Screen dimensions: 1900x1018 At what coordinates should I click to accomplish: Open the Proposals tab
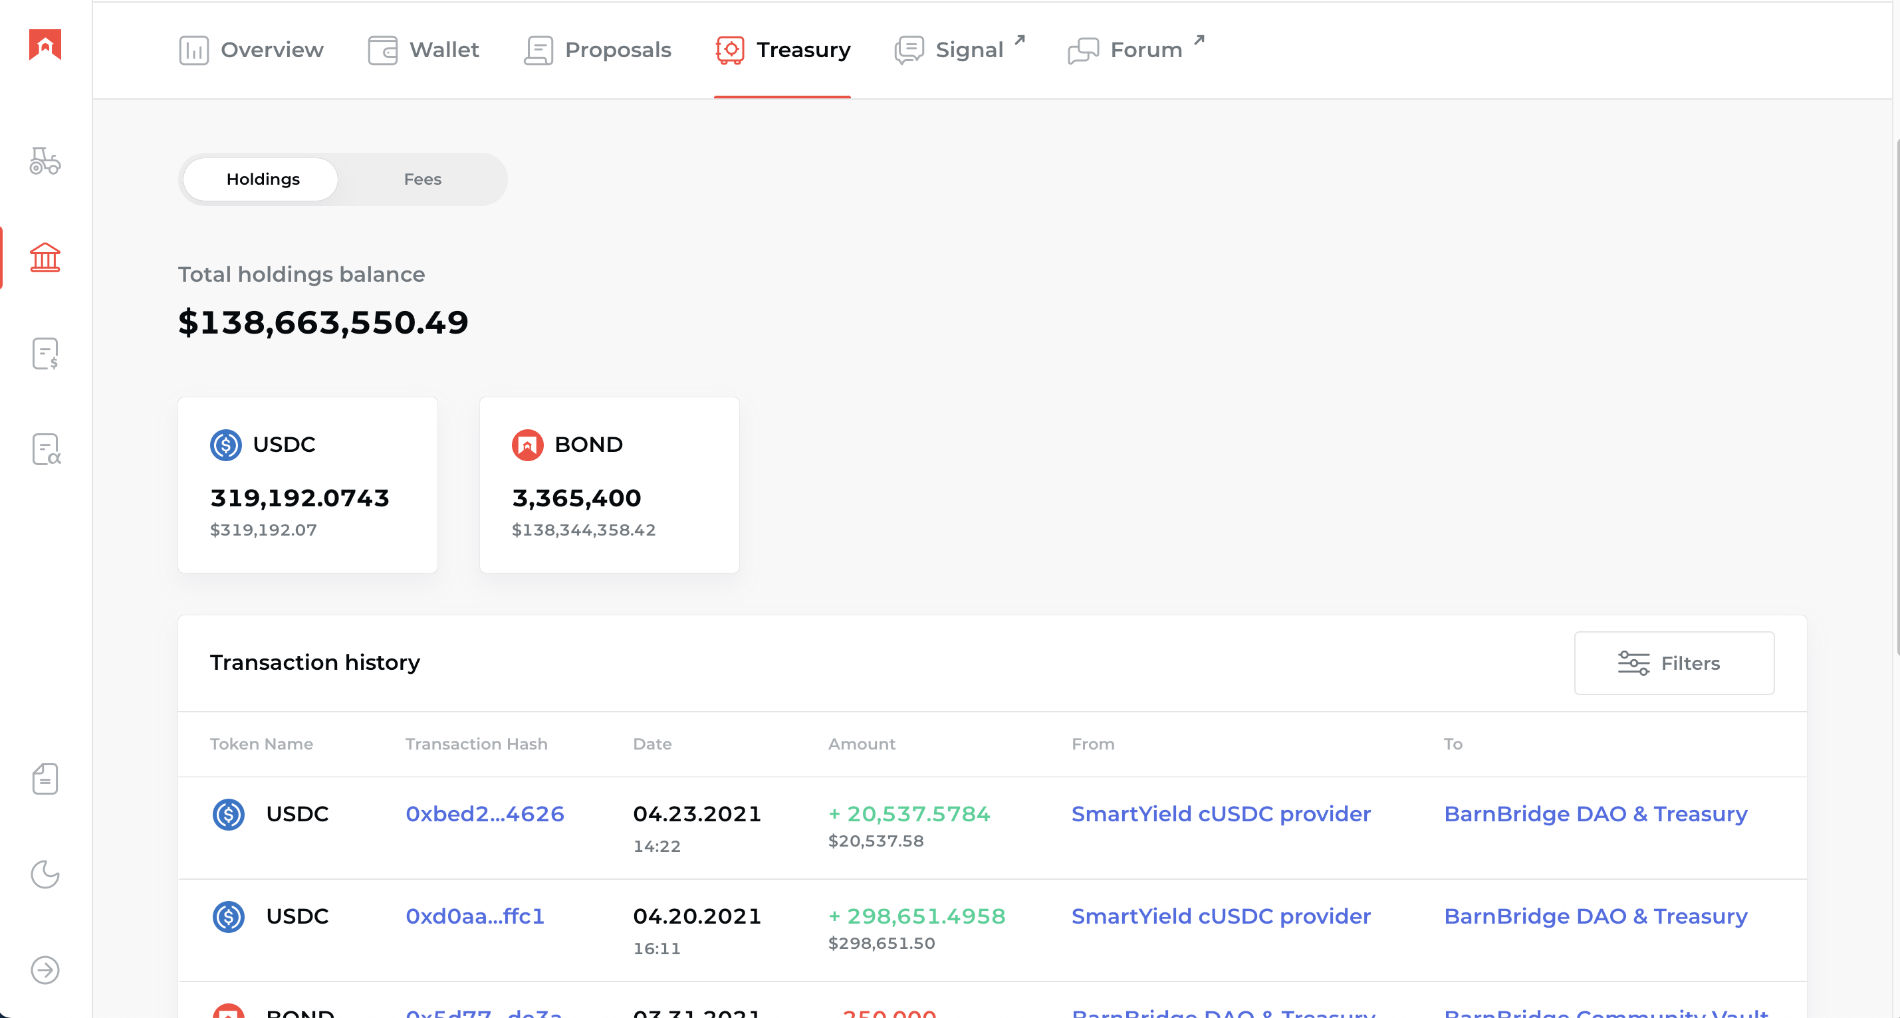pyautogui.click(x=598, y=50)
